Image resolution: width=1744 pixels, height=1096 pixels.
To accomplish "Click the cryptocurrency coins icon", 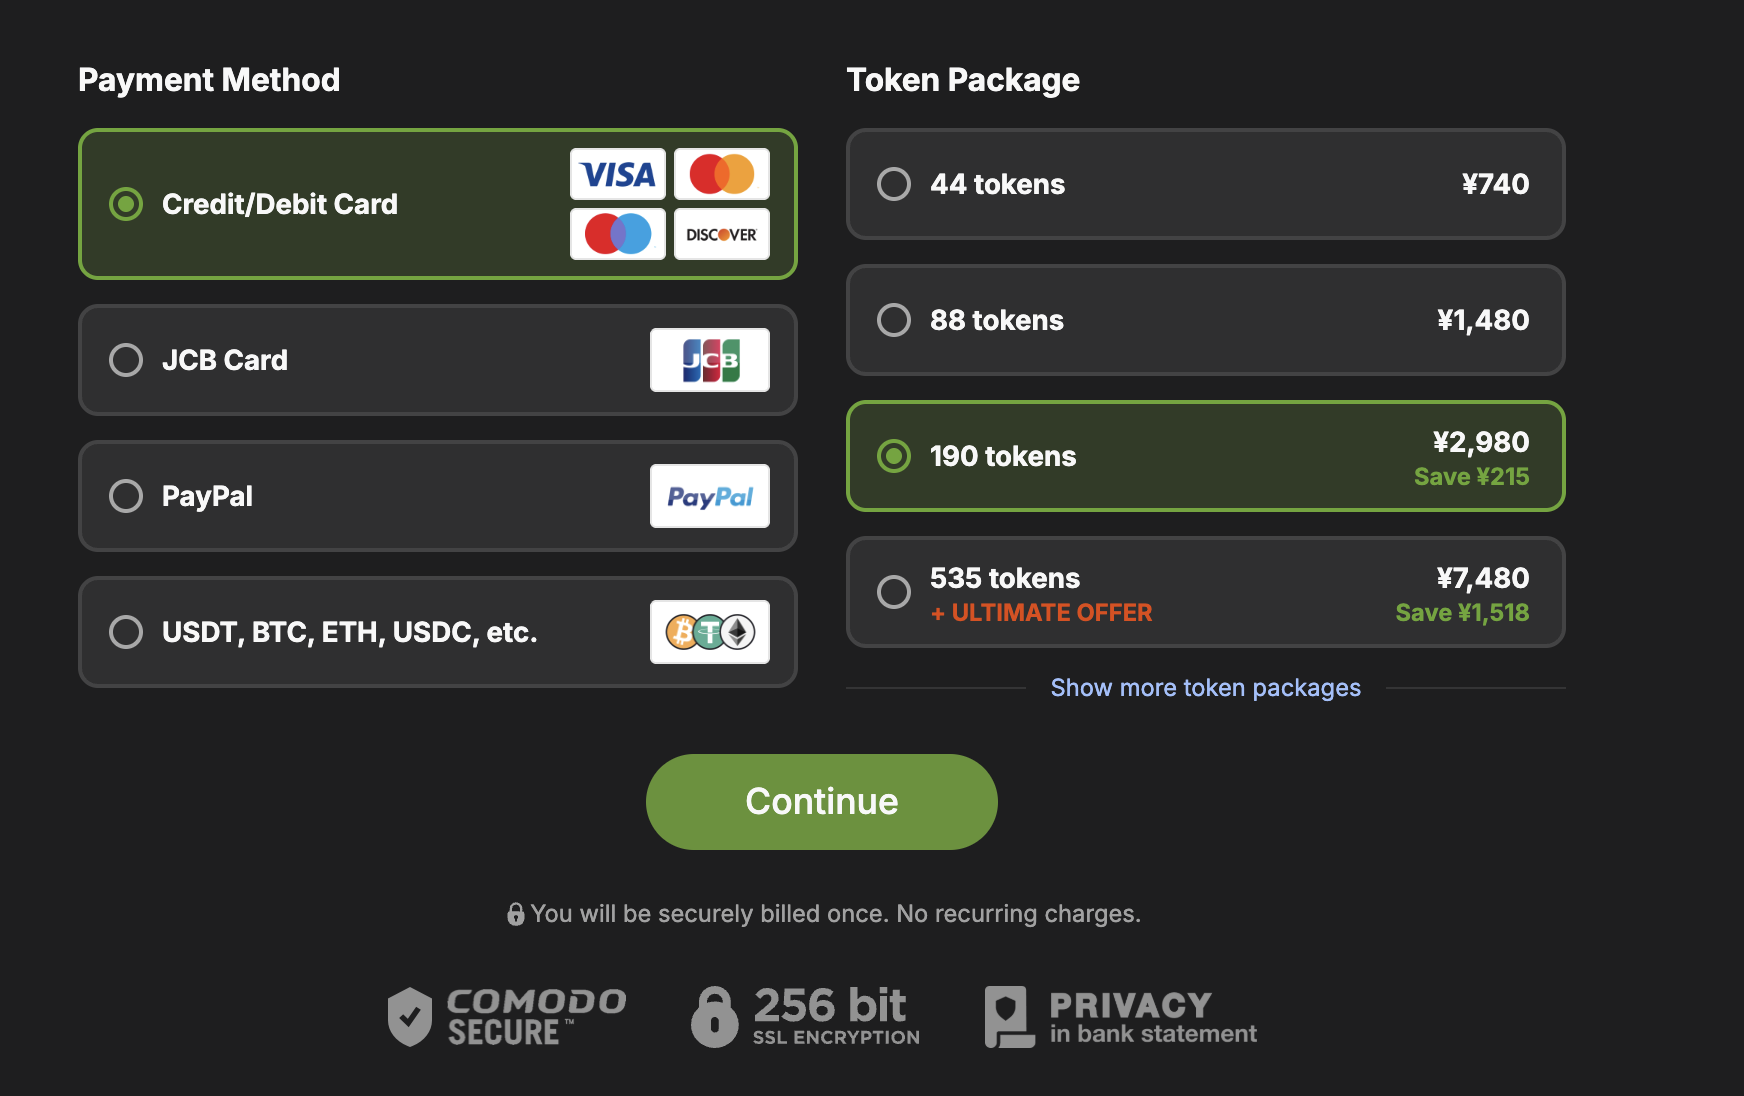I will point(710,632).
